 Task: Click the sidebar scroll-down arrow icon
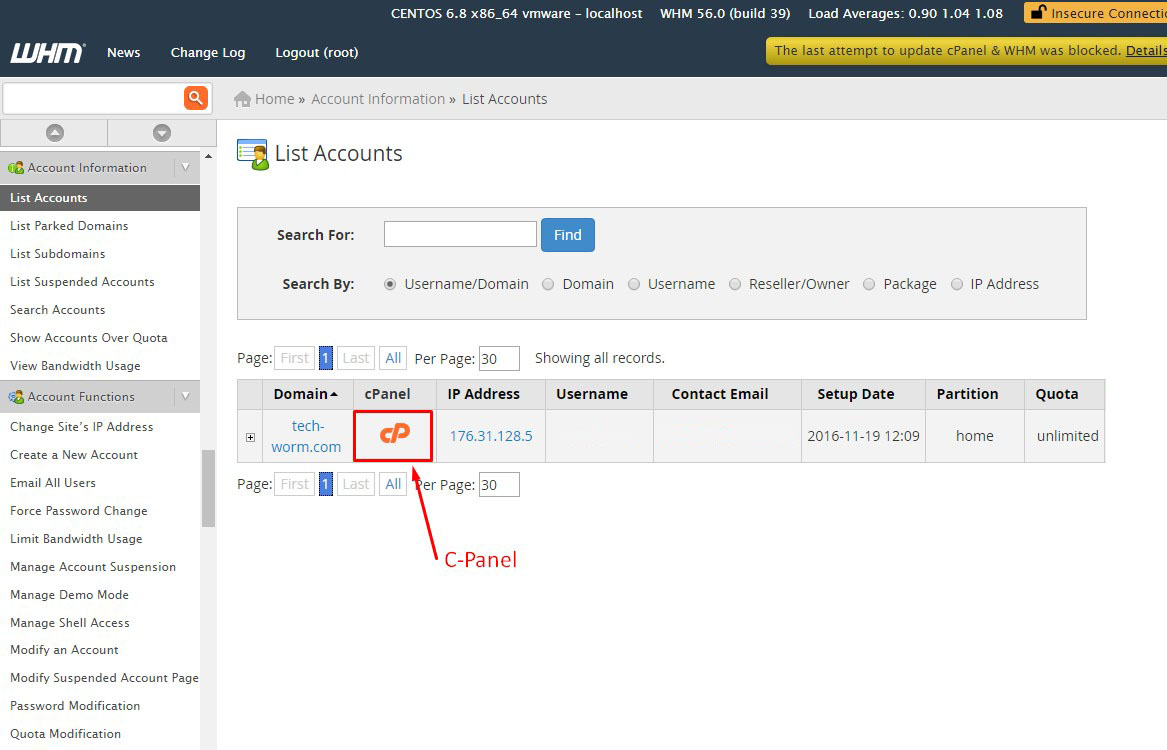(161, 133)
